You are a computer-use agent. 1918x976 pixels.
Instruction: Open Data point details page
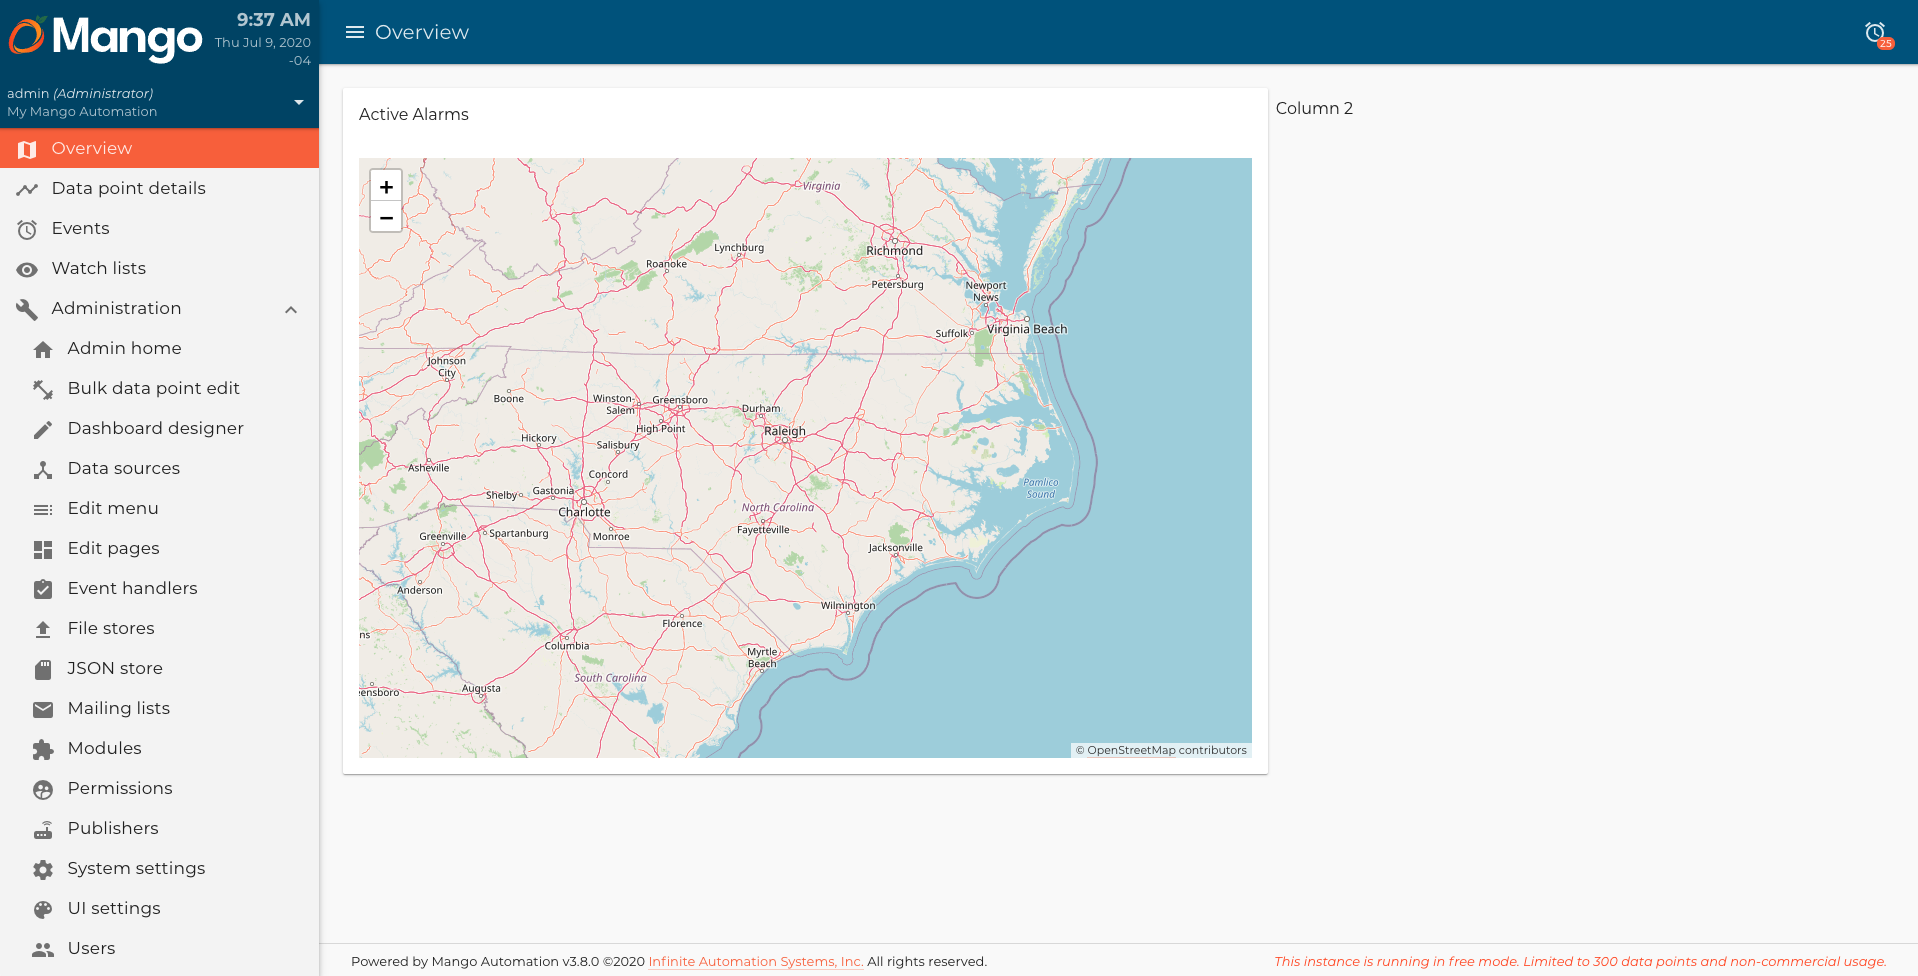click(x=159, y=188)
